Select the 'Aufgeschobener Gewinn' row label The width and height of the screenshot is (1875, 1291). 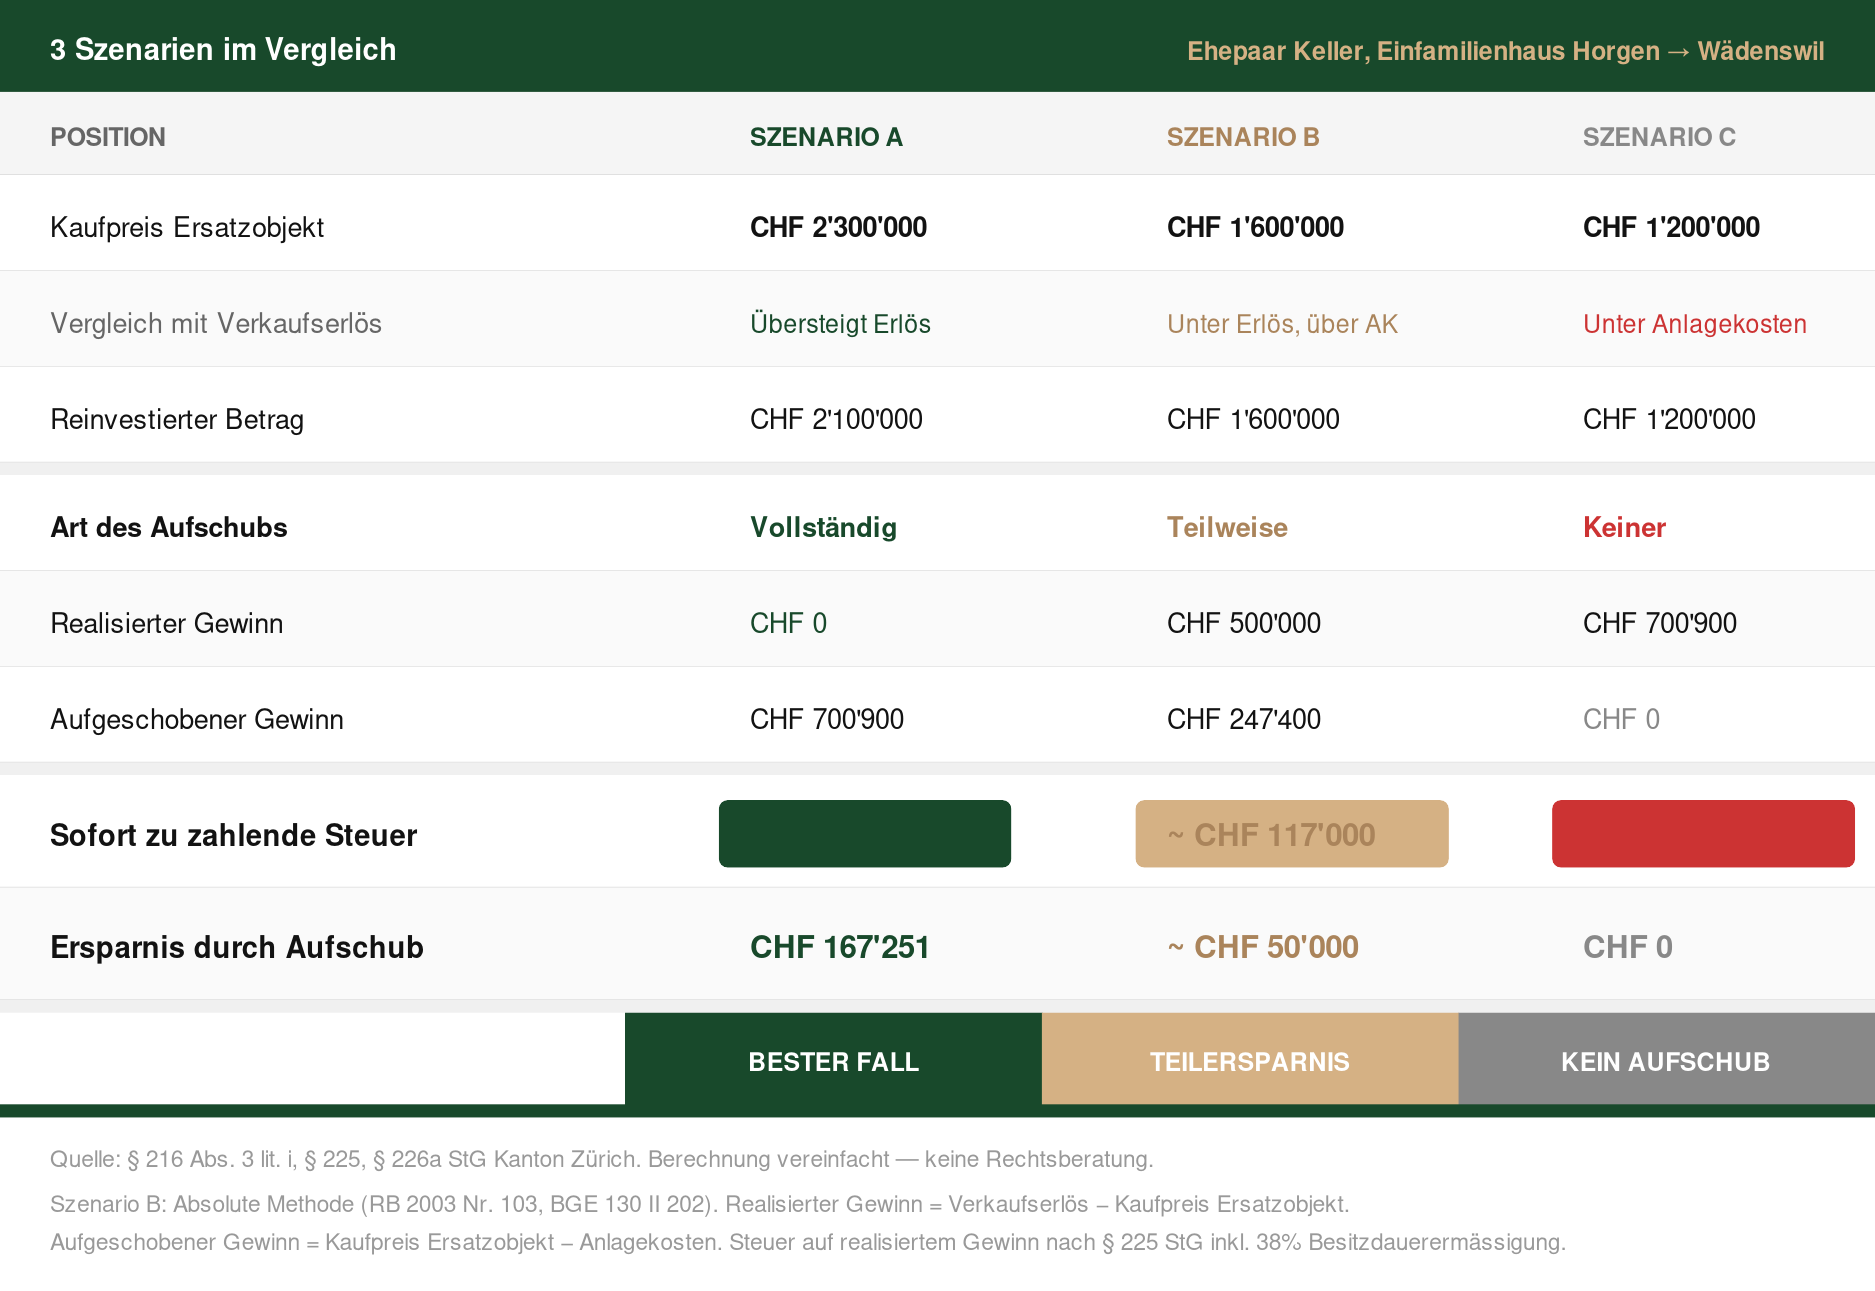[x=197, y=719]
